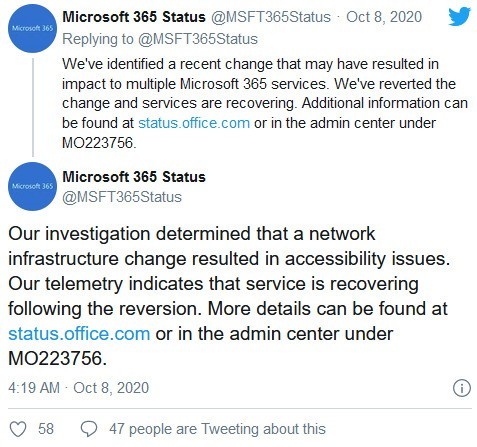
Task: Open status.office.com link in parent tweet
Action: click(194, 123)
